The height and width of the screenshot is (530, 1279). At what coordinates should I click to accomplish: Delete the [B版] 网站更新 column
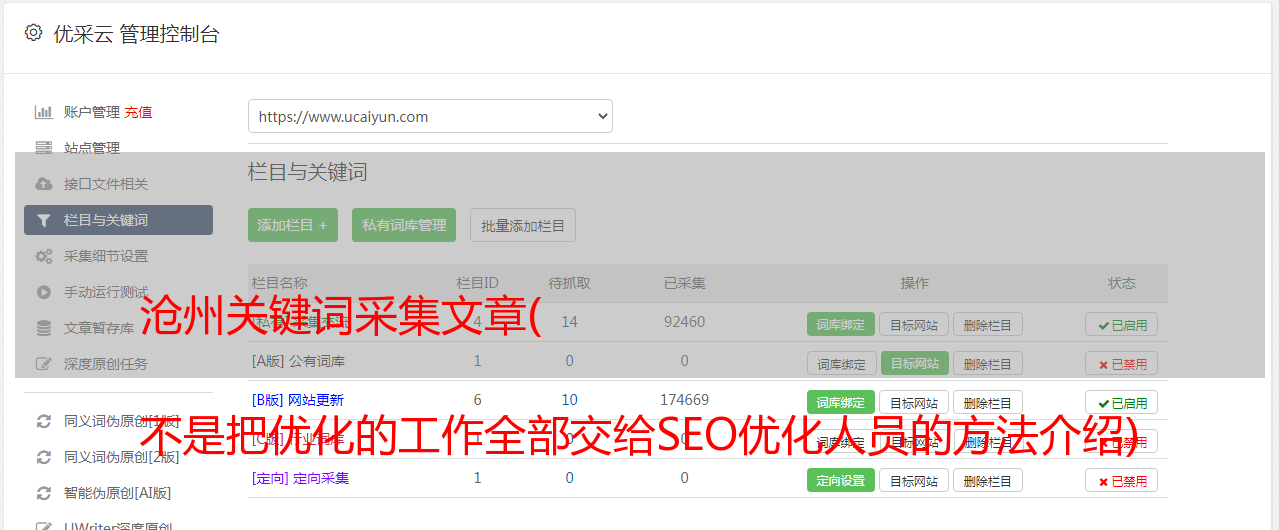[x=988, y=403]
